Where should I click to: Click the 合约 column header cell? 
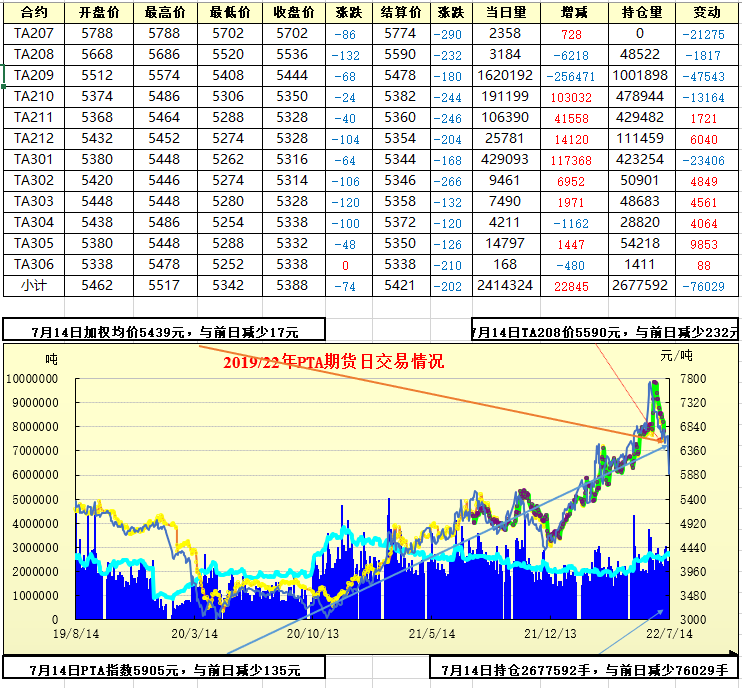pyautogui.click(x=34, y=13)
